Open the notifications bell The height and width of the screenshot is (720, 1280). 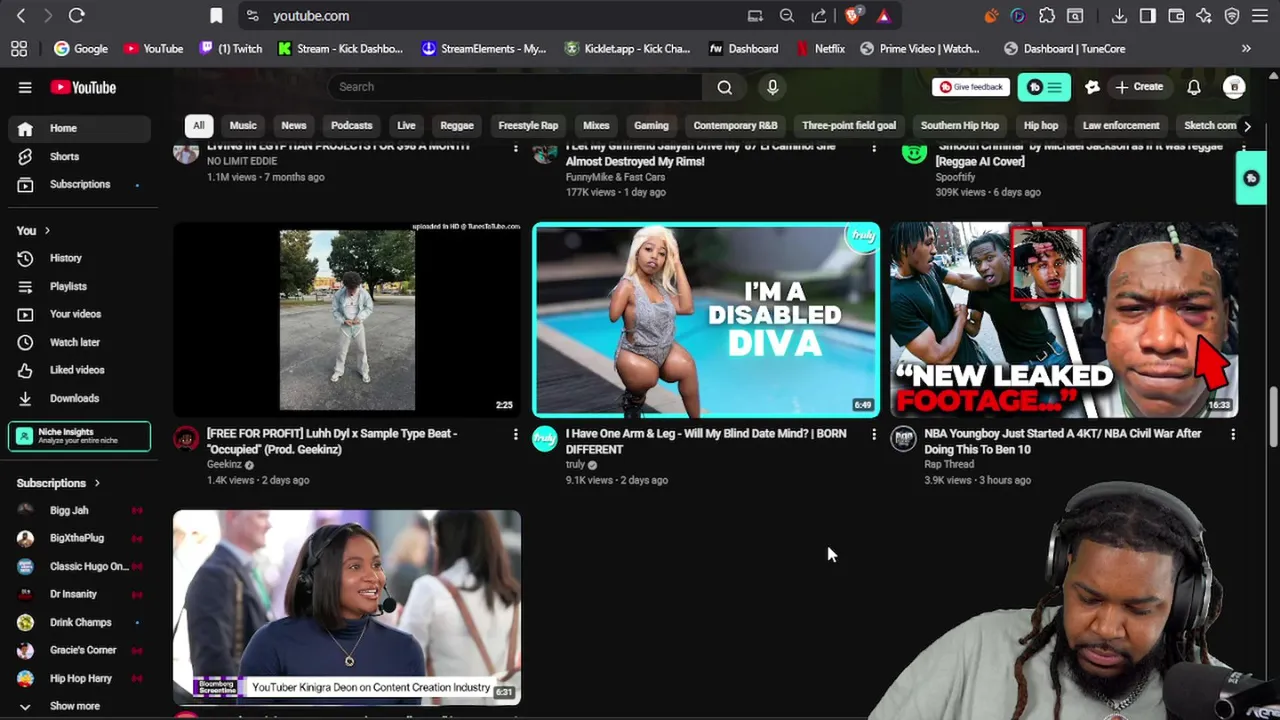point(1193,87)
